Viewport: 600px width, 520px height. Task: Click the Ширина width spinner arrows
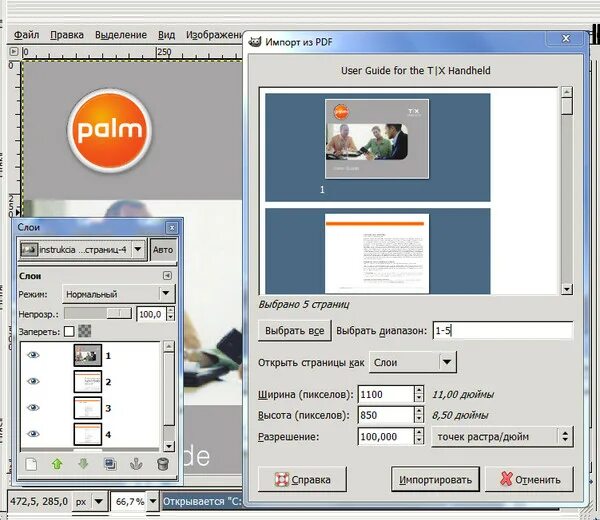pos(419,394)
